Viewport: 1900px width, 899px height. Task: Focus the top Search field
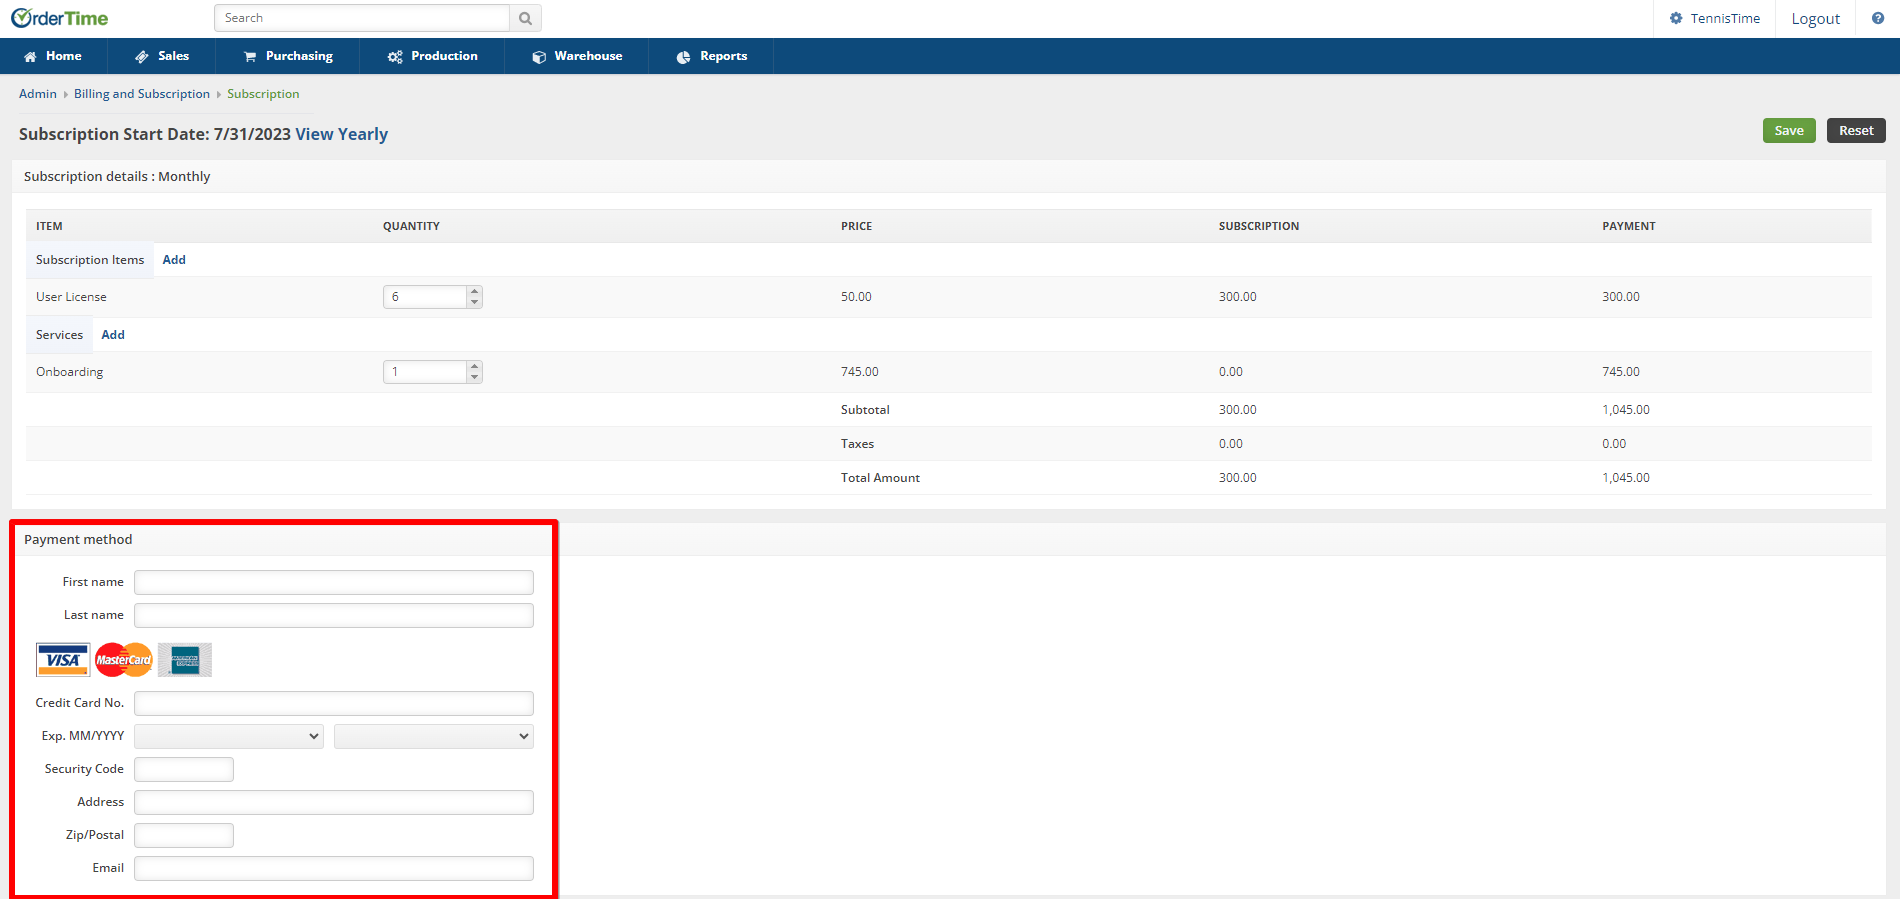click(x=362, y=18)
